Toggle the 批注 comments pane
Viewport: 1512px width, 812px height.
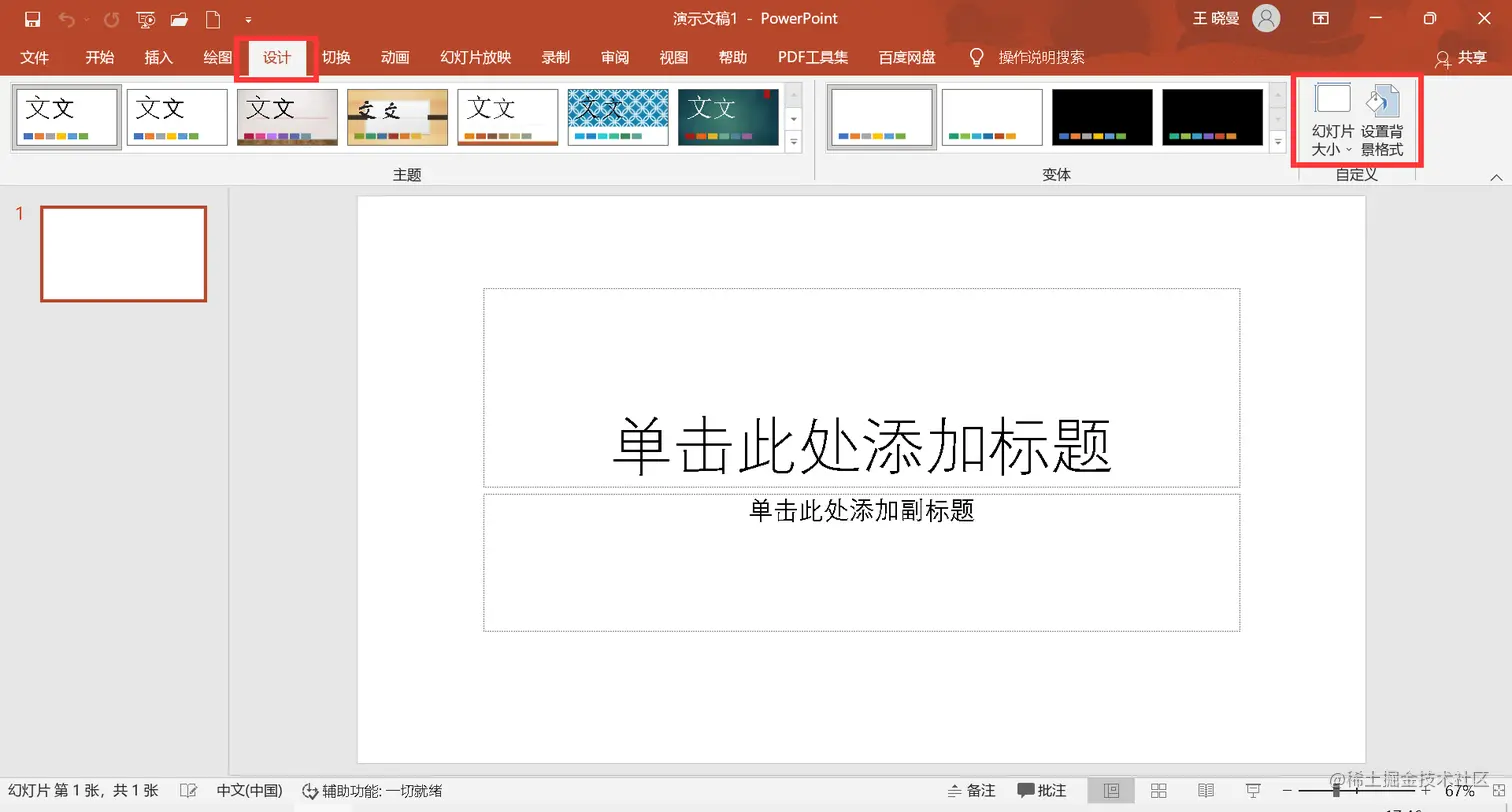(1041, 790)
